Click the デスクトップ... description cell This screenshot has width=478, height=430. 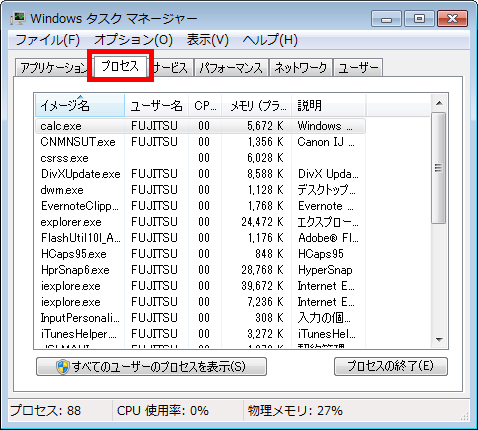coord(327,190)
